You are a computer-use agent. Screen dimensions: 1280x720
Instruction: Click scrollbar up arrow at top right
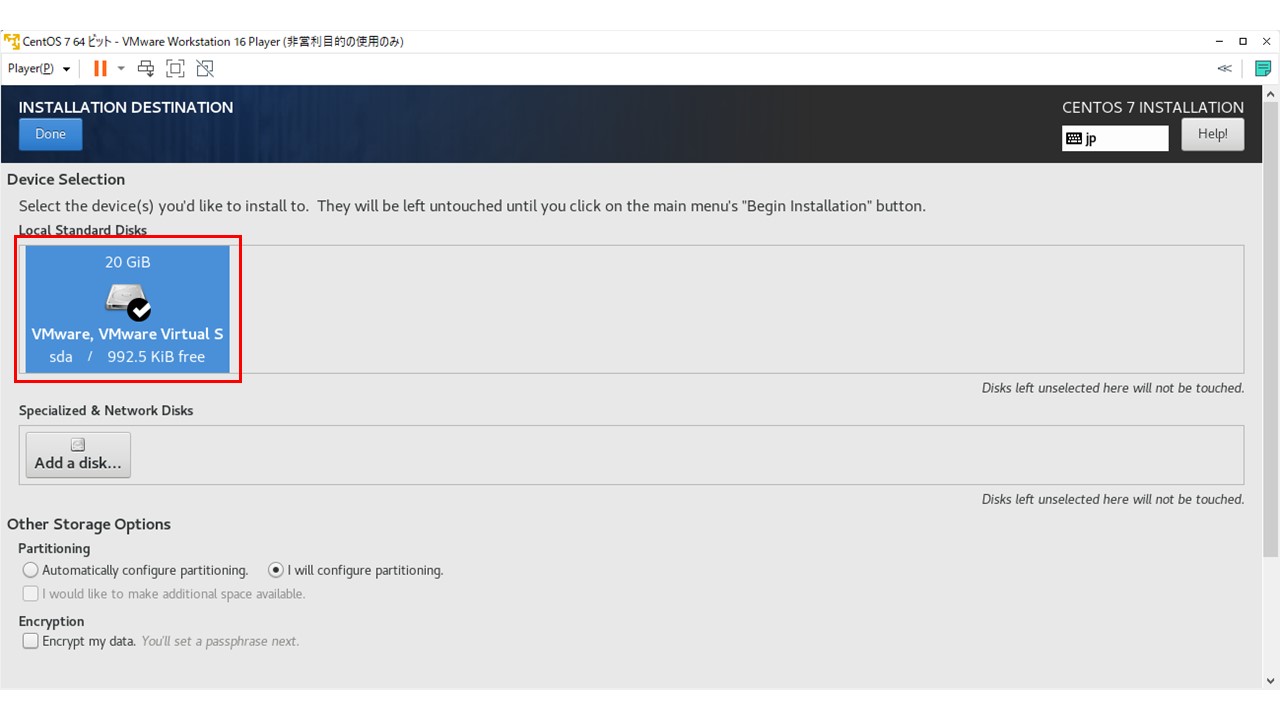coord(1271,93)
